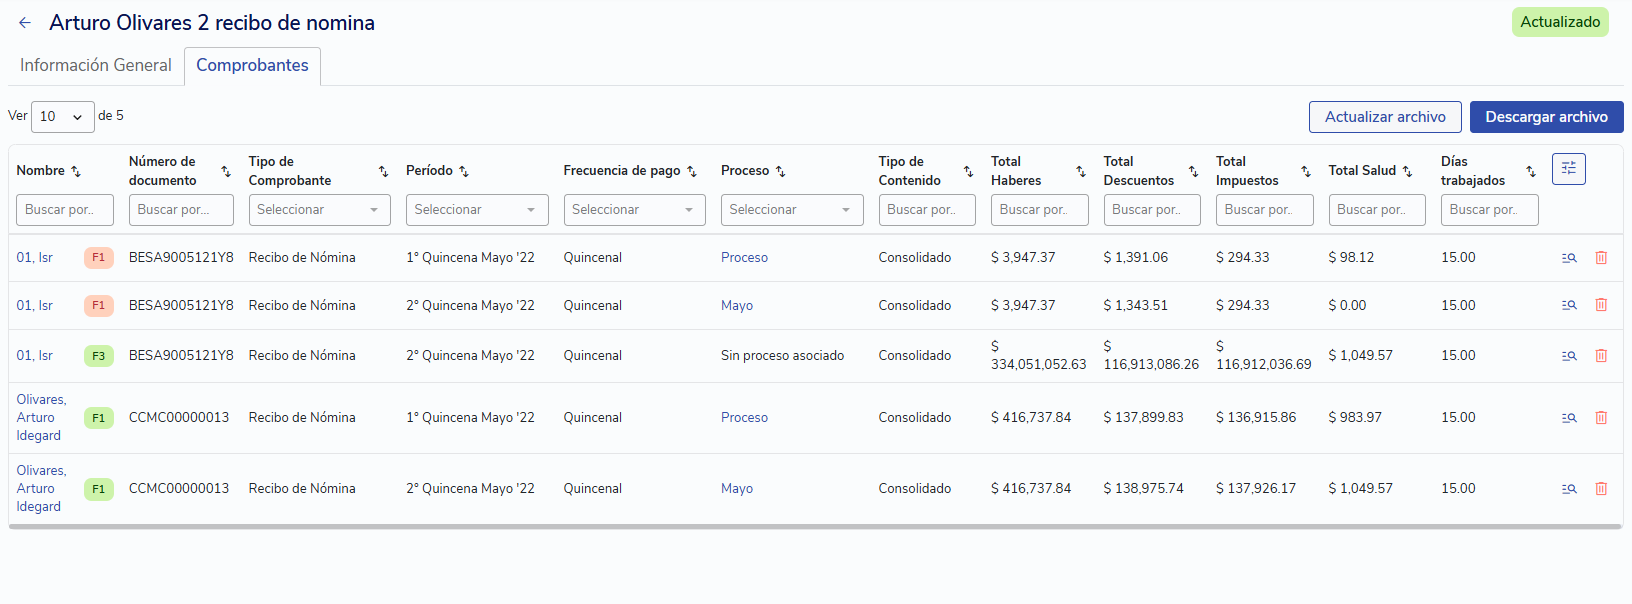The width and height of the screenshot is (1632, 604).
Task: Open the Mayo process link in second row
Action: pos(737,306)
